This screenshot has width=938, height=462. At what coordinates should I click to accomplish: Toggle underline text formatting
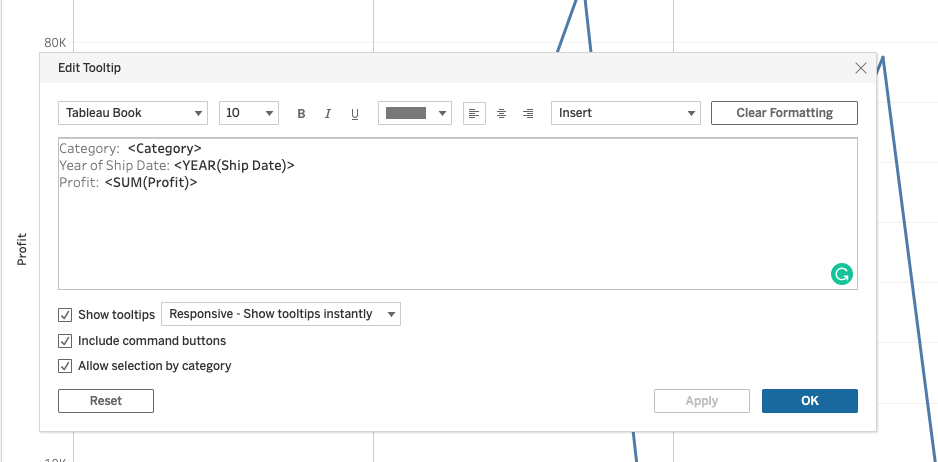click(x=355, y=113)
